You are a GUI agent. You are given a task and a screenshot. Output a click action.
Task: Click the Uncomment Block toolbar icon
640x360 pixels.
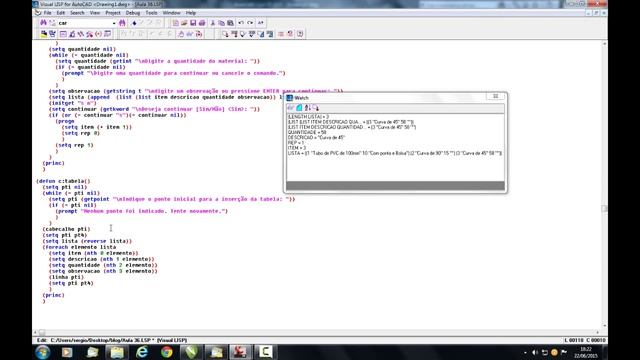click(290, 34)
